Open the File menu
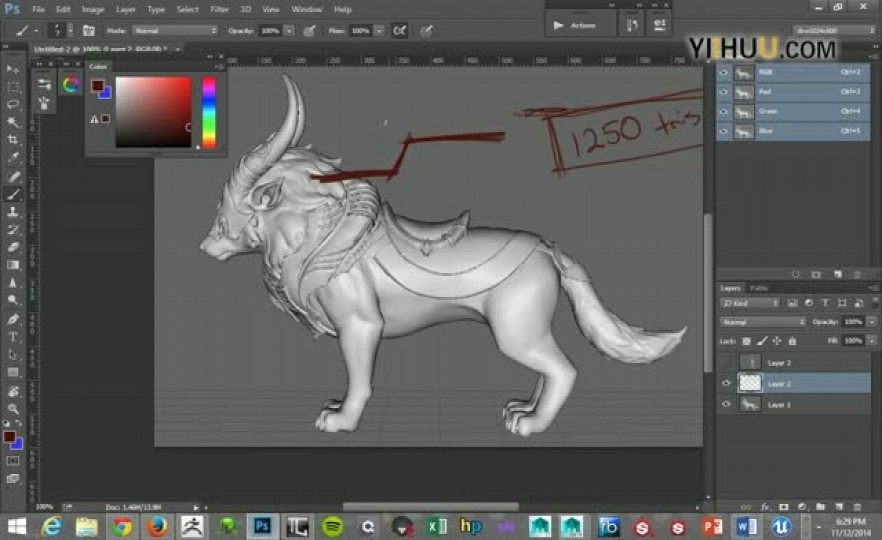This screenshot has height=540, width=882. pos(38,9)
